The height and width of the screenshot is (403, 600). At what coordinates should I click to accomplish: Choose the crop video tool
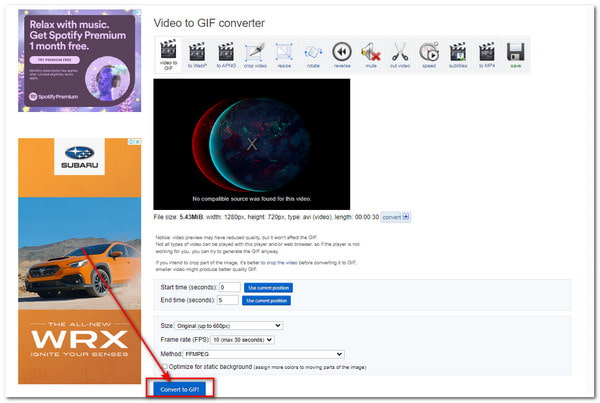point(255,55)
